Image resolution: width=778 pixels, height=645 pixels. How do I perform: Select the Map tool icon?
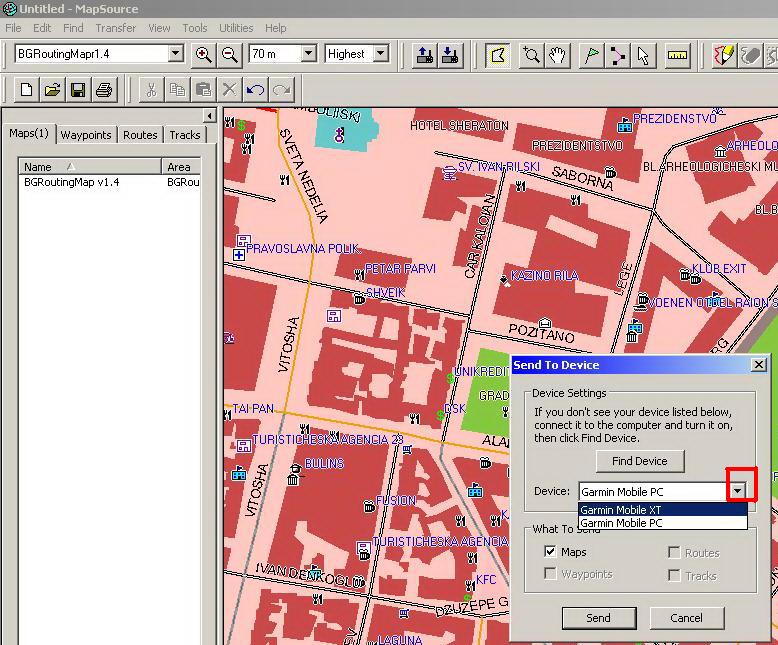pos(498,55)
